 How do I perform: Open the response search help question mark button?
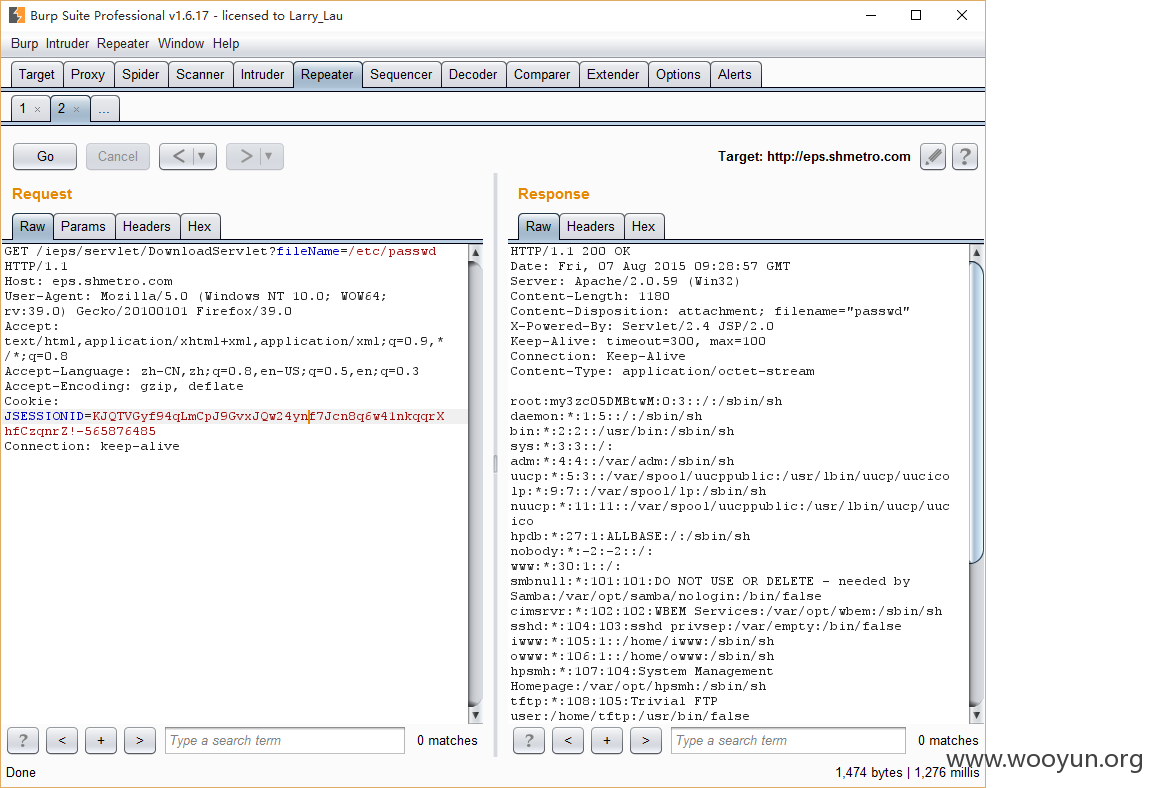click(529, 740)
